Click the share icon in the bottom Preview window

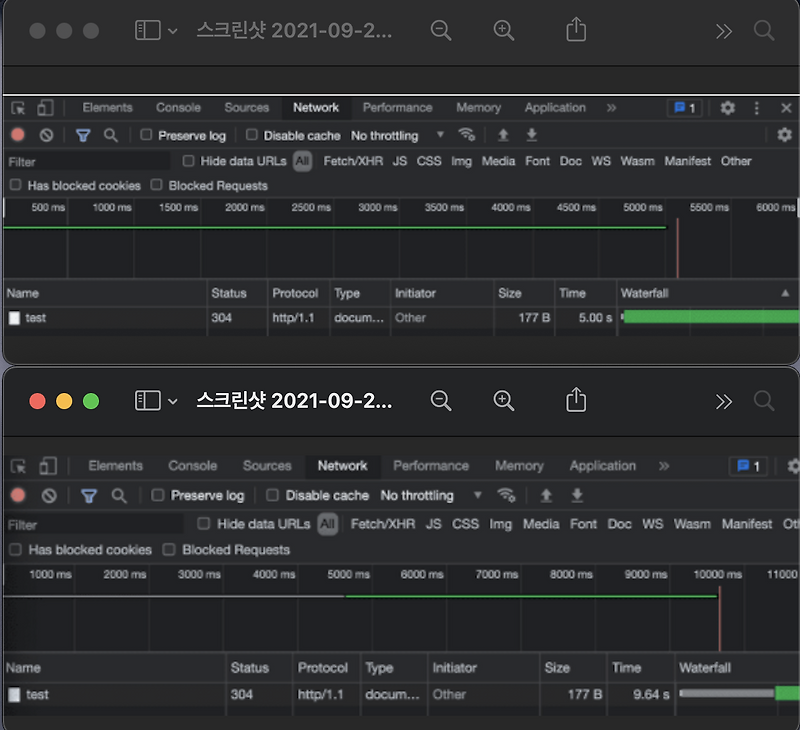pyautogui.click(x=576, y=399)
